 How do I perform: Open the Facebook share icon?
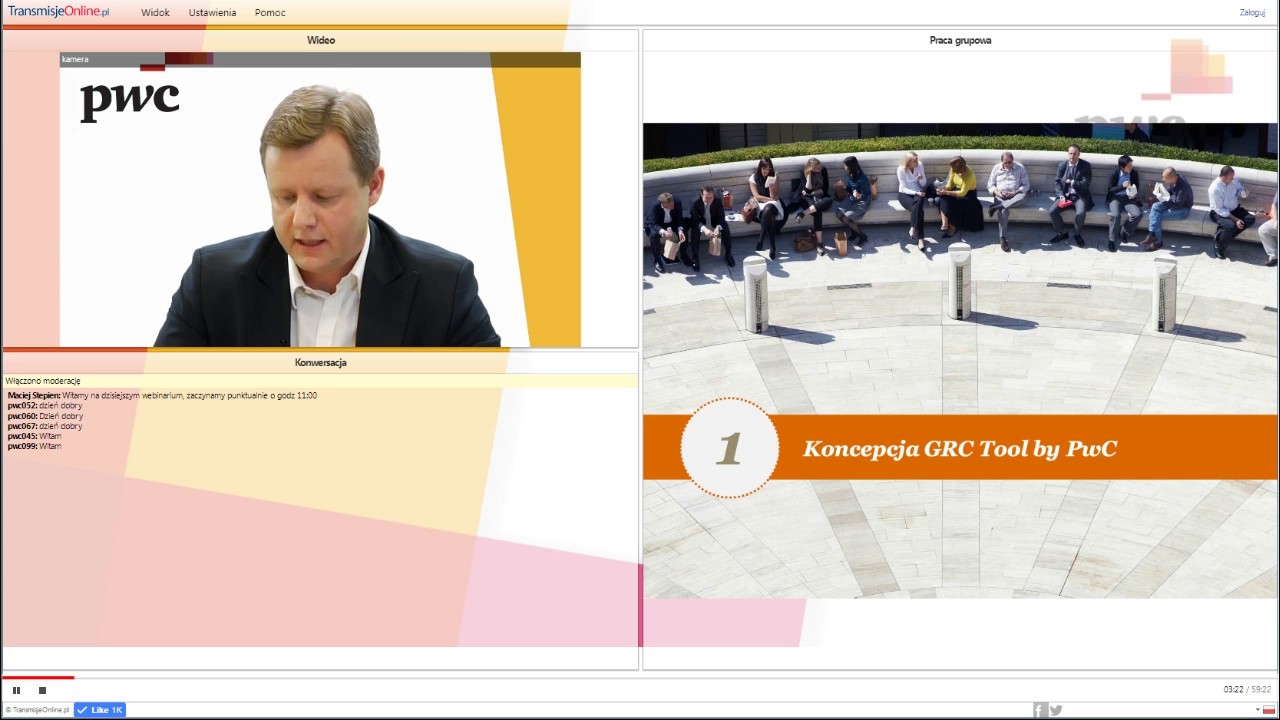(x=1040, y=710)
